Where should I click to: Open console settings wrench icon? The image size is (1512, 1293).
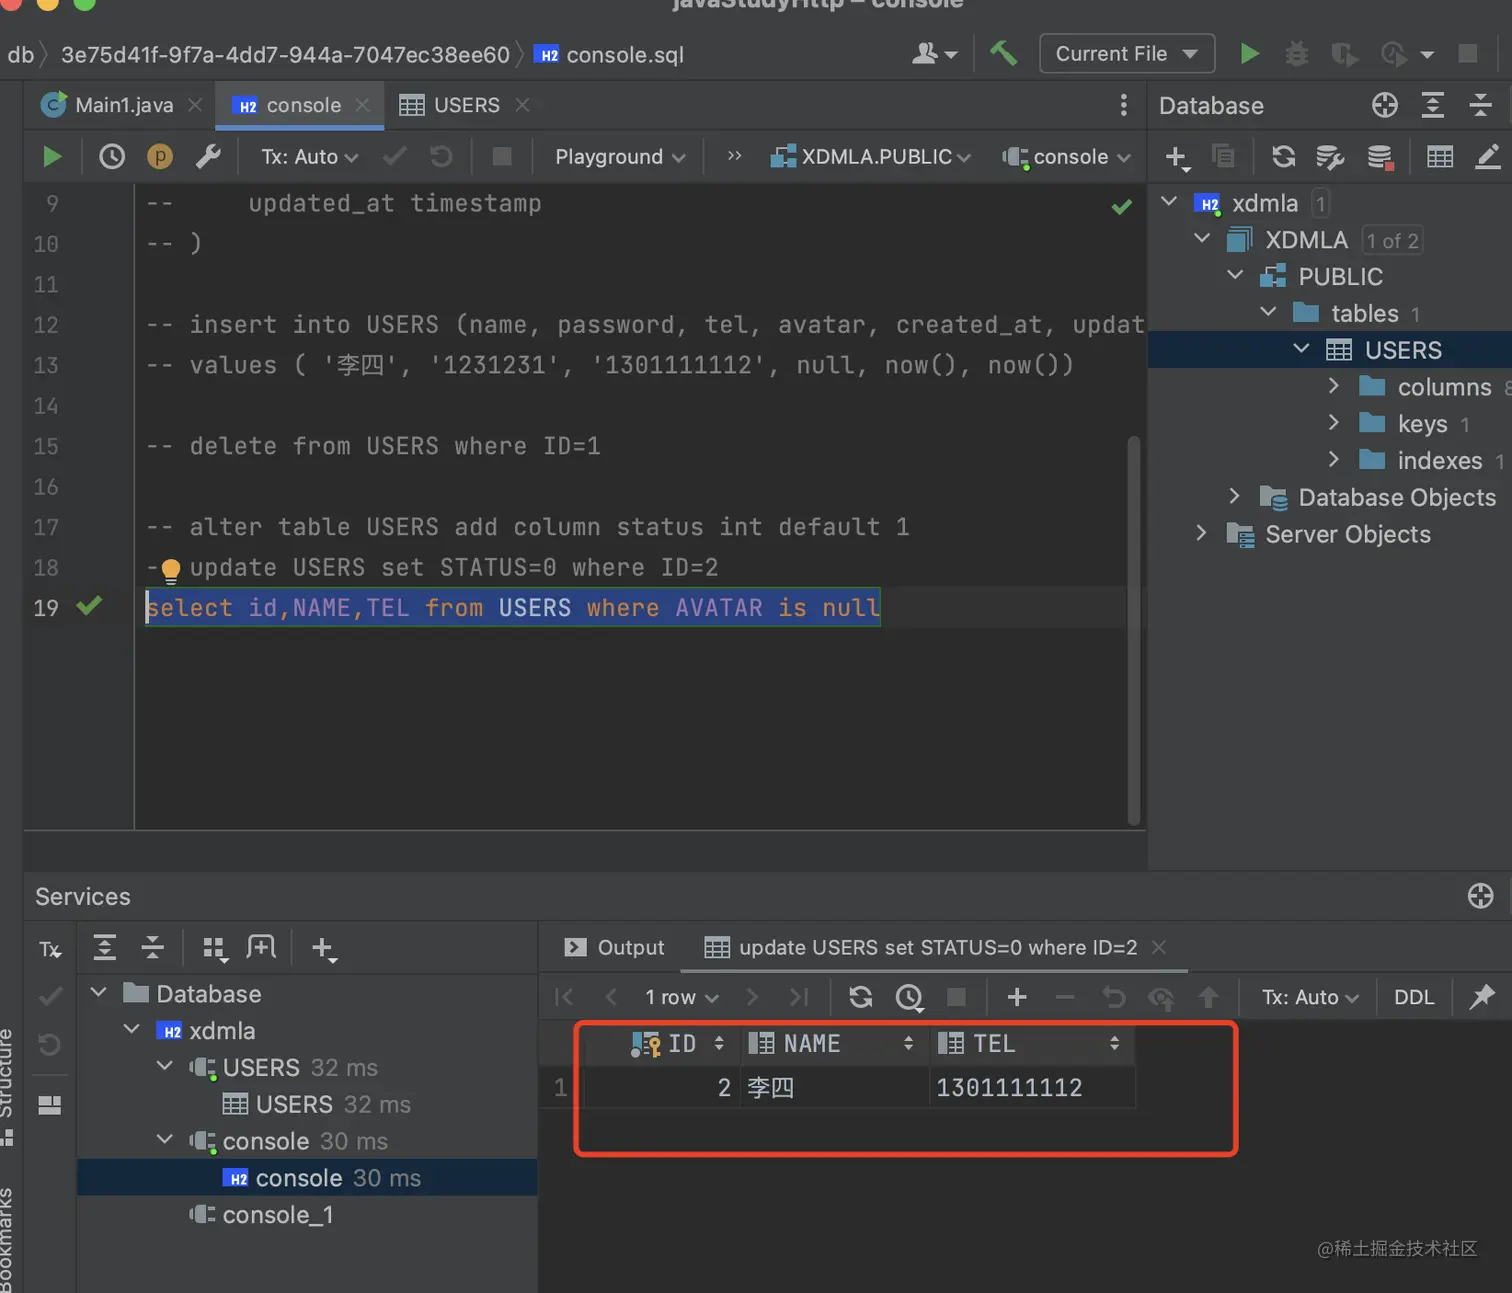208,157
